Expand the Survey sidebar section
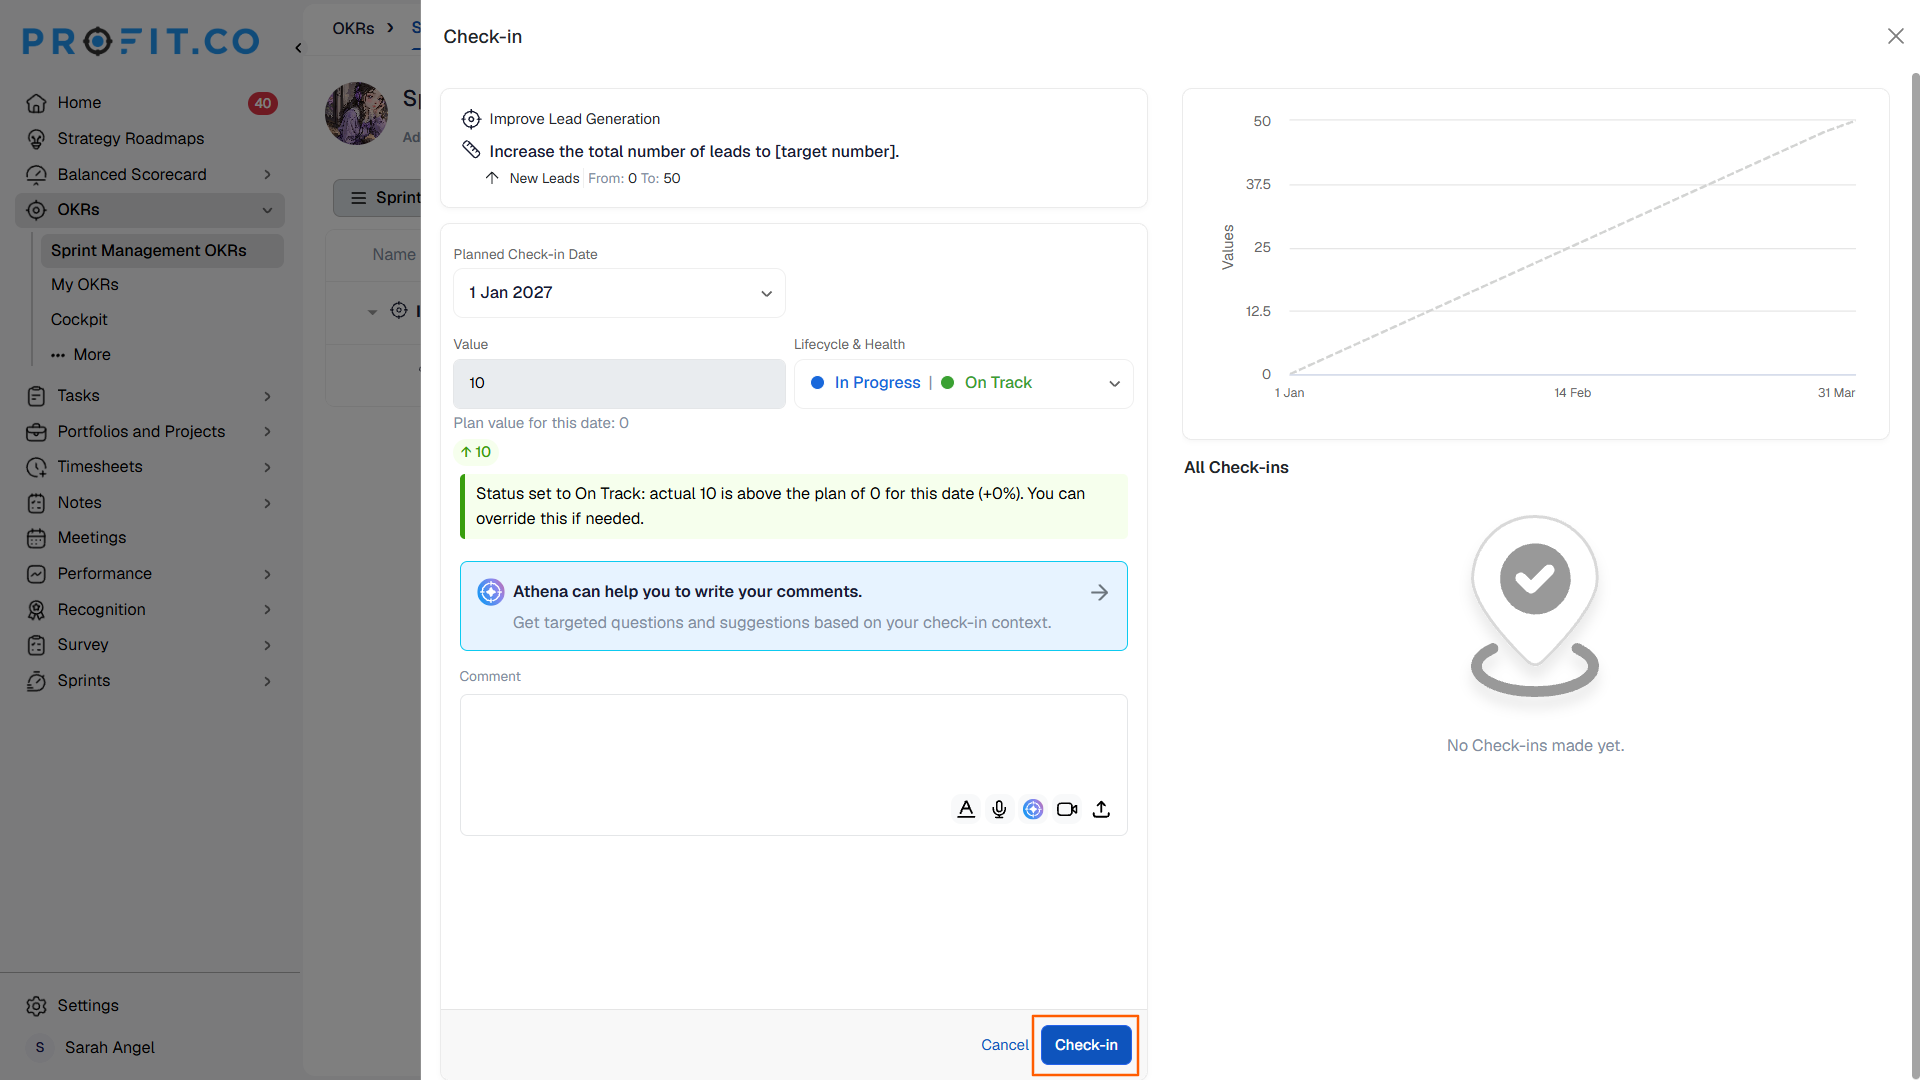The height and width of the screenshot is (1080, 1920). pyautogui.click(x=267, y=645)
